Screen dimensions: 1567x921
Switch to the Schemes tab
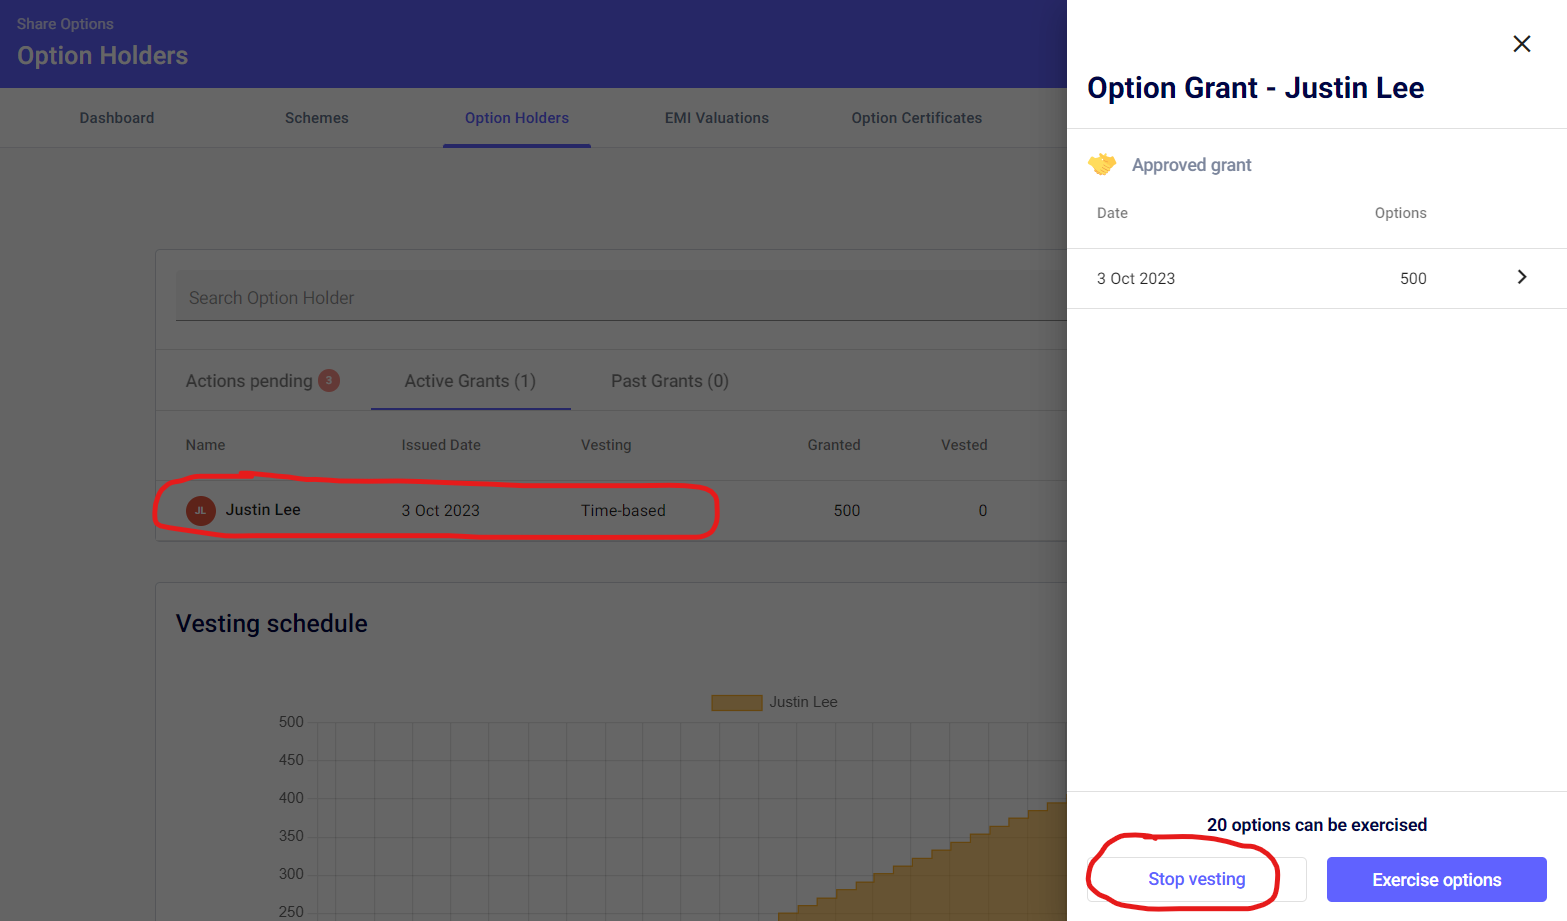coord(316,118)
